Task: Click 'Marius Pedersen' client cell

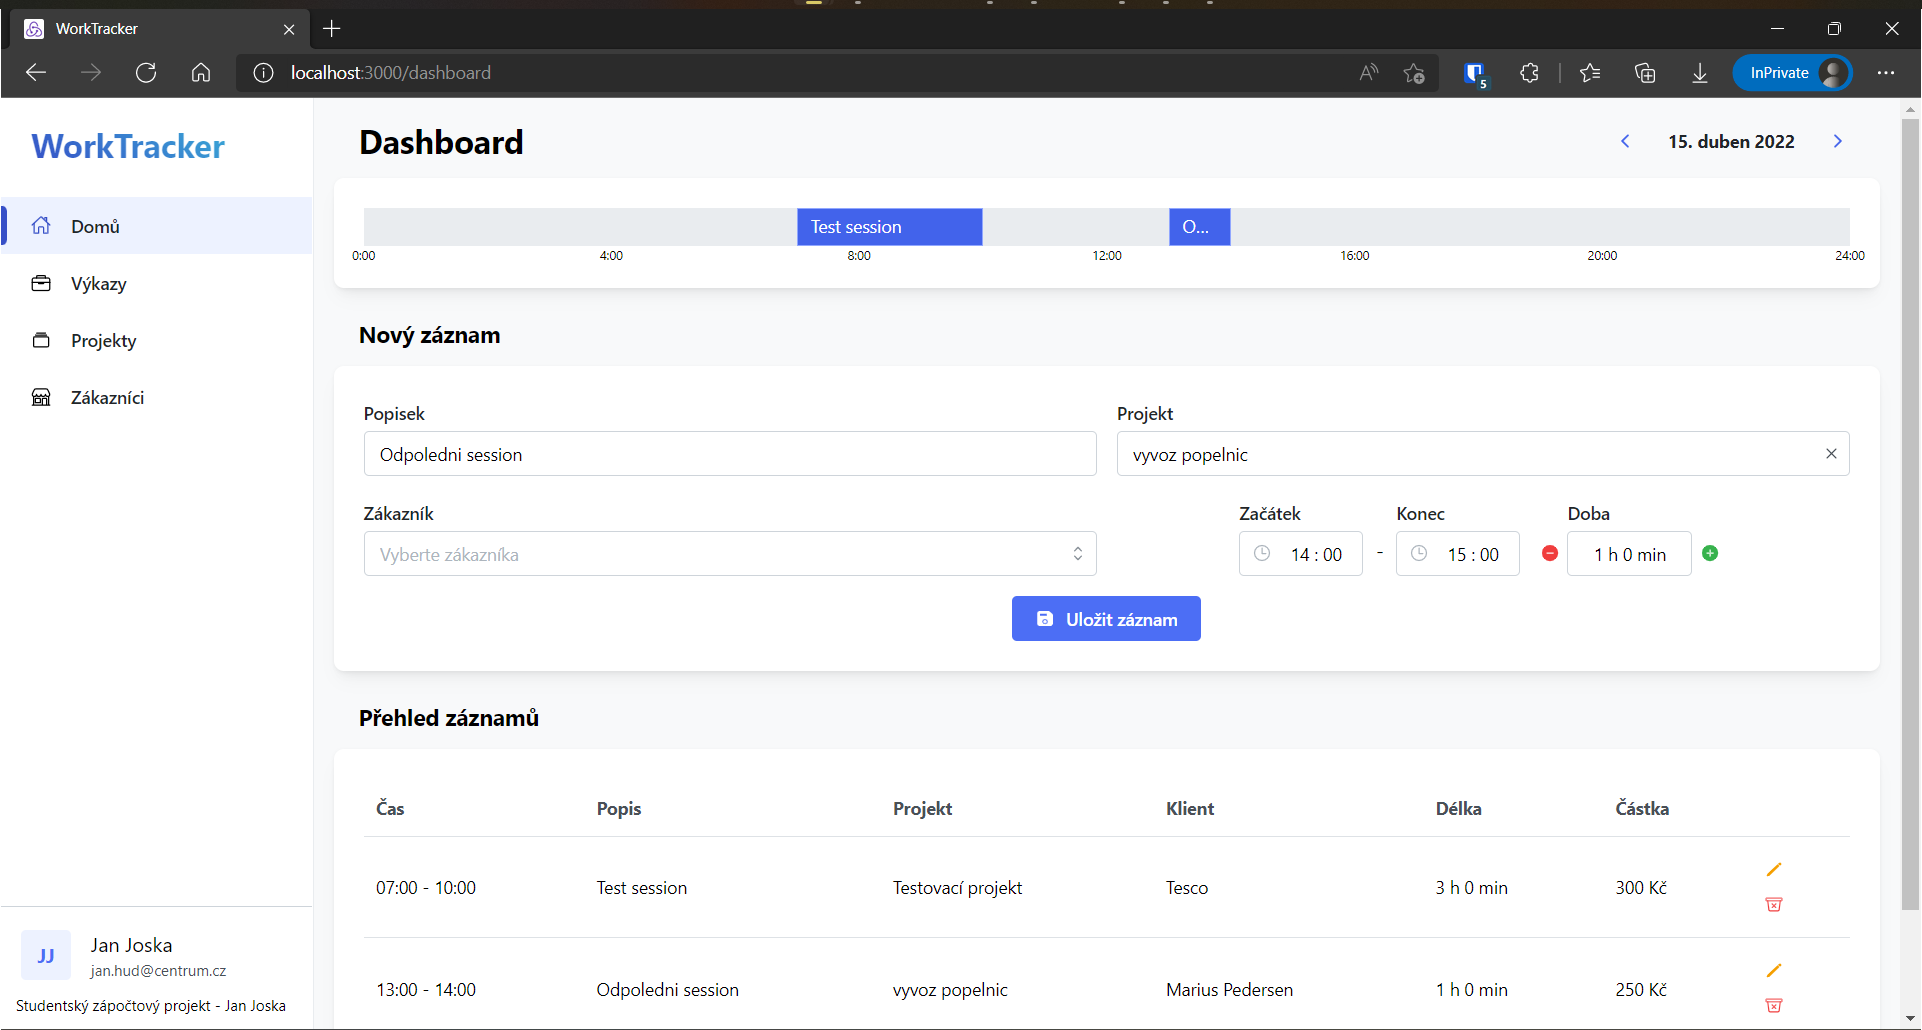Action: 1229,990
